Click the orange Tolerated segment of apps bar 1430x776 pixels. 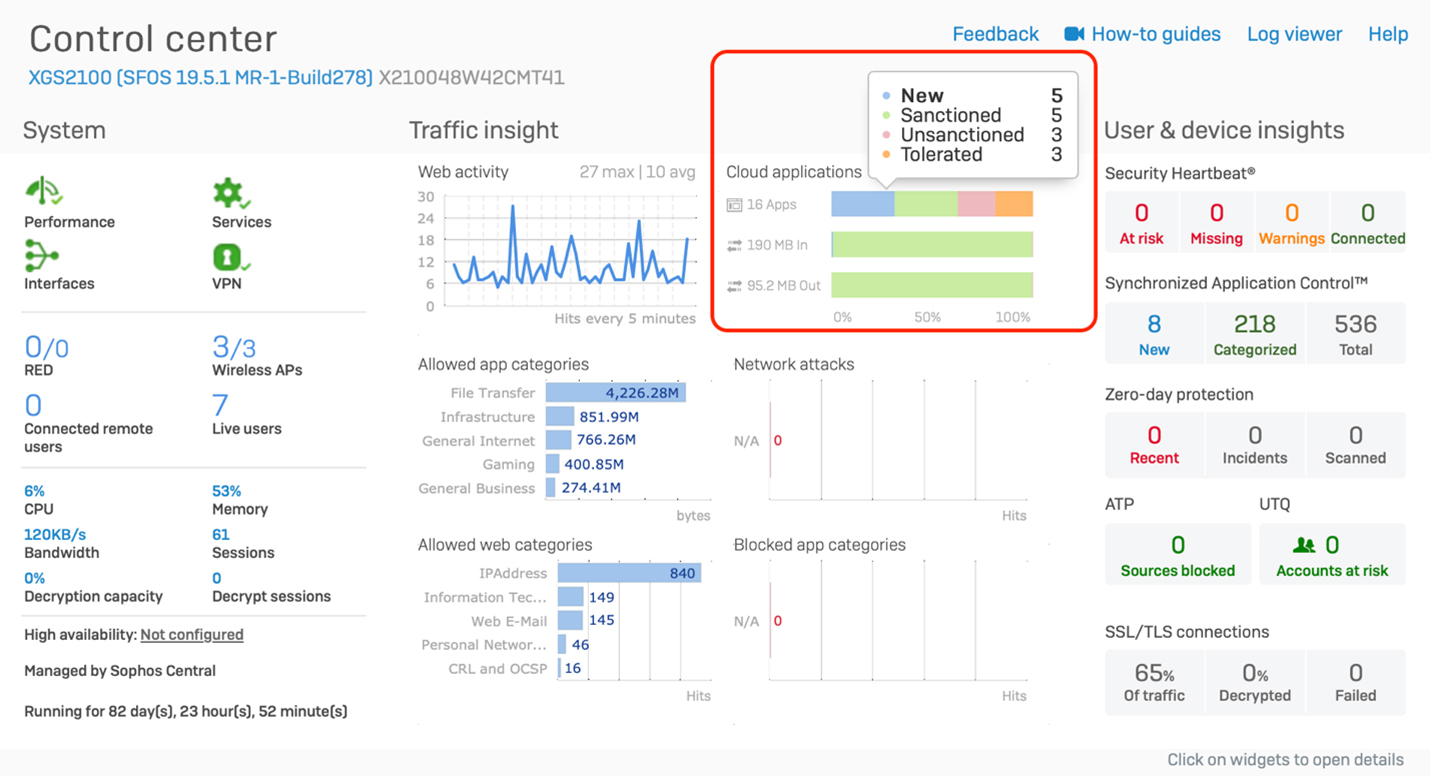click(1014, 204)
